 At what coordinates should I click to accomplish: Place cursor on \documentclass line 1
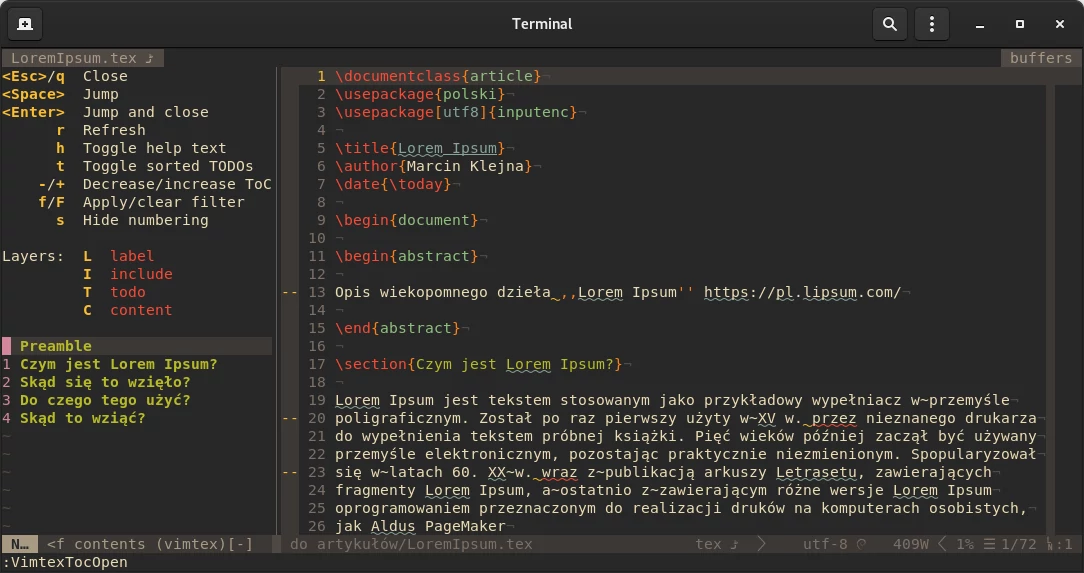click(x=438, y=76)
